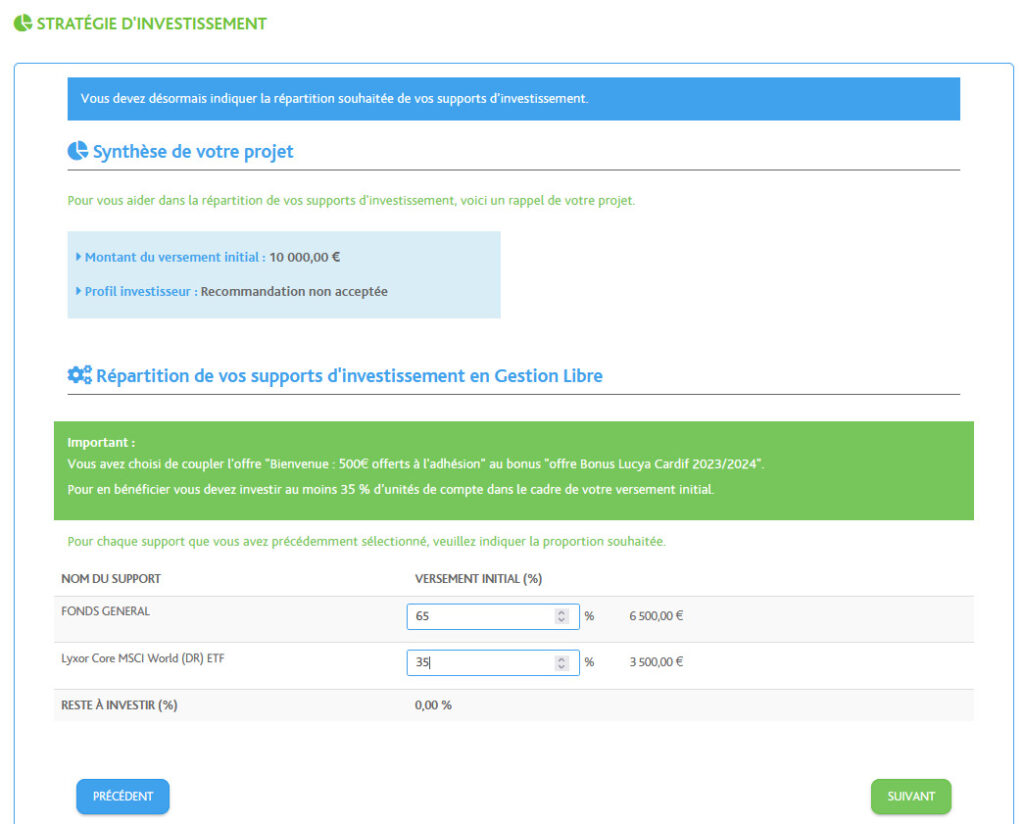
Task: Click the STRATÉGIE D'INVESTISSEMENT page title
Action: (x=152, y=24)
